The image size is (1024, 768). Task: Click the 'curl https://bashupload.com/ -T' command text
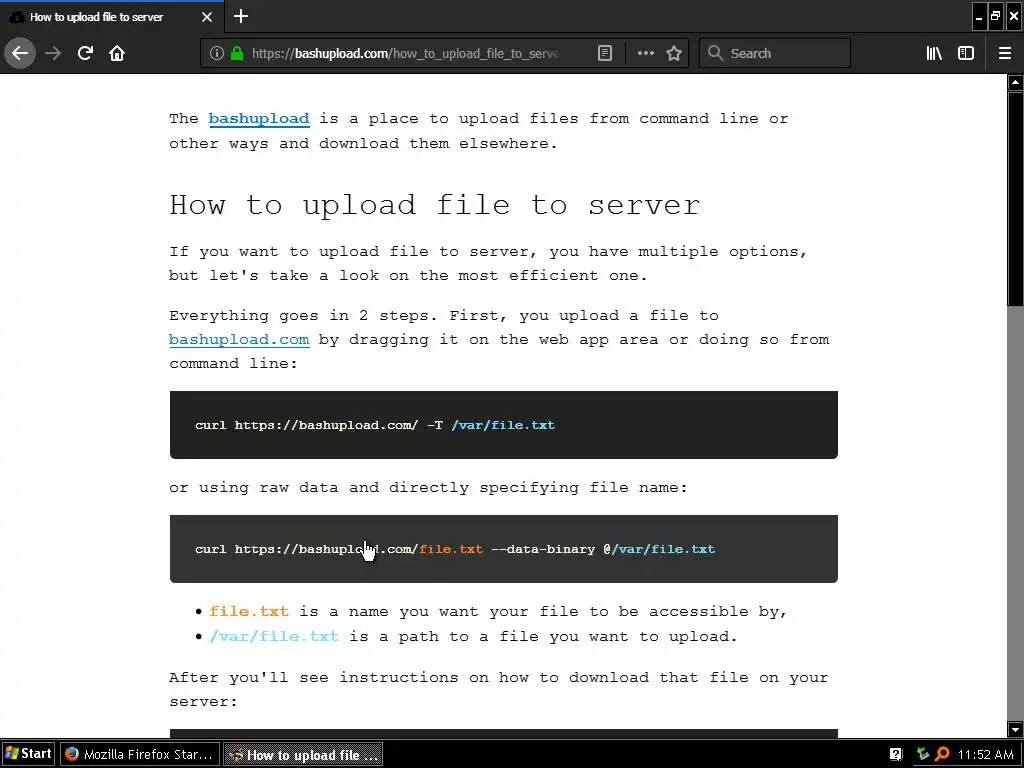coord(319,425)
